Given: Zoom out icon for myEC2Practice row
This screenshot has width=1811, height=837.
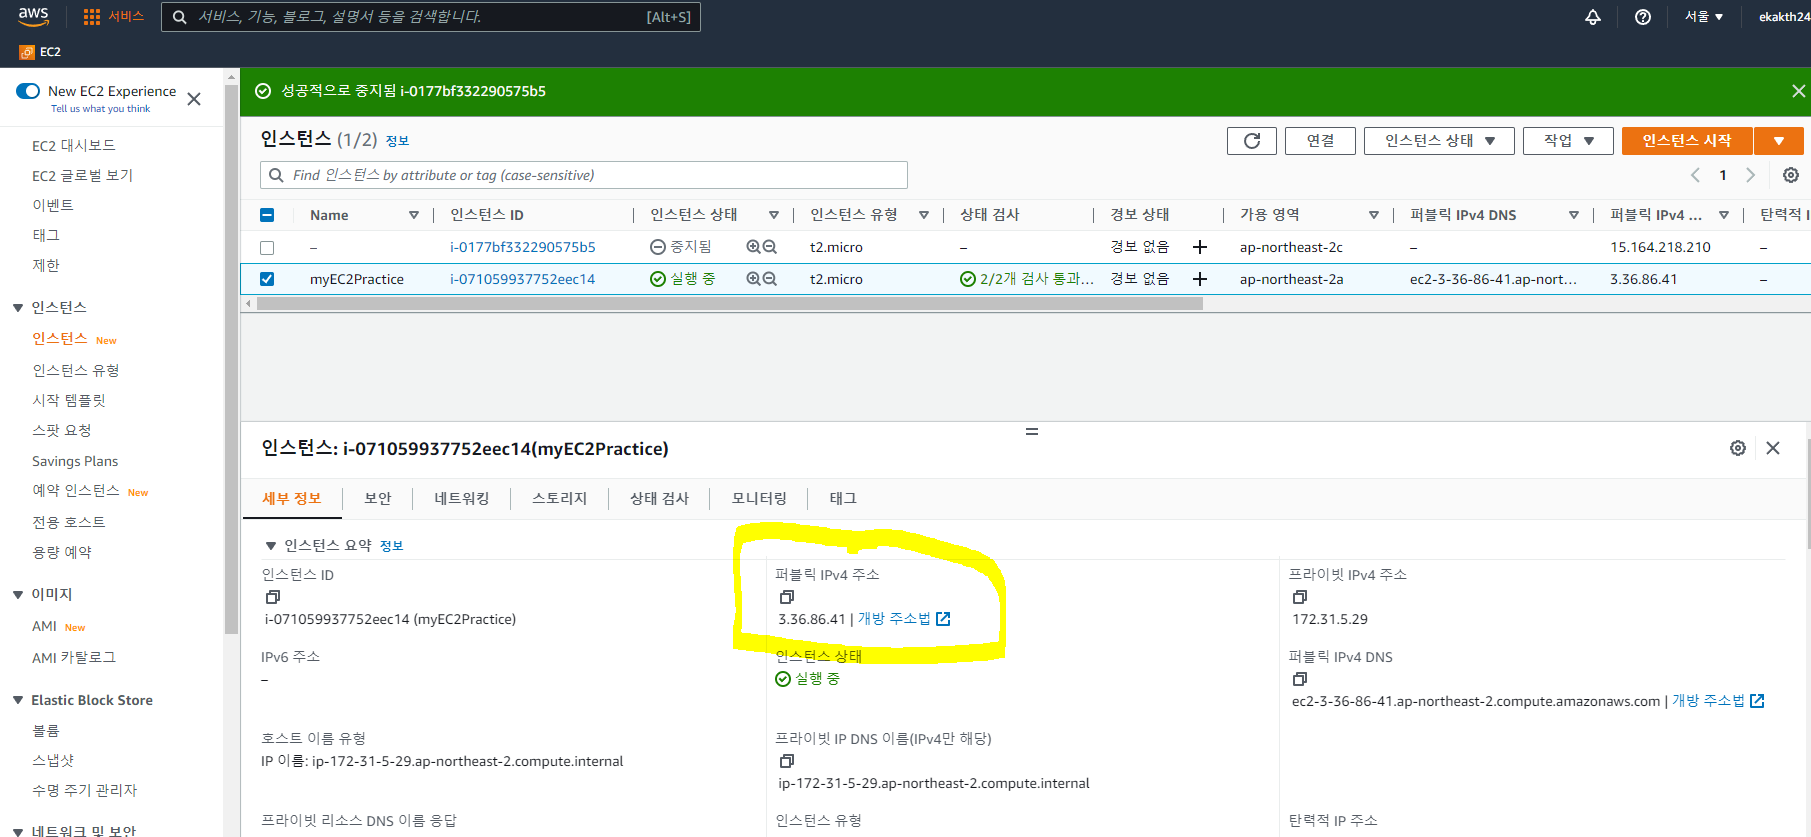Looking at the screenshot, I should tap(770, 279).
